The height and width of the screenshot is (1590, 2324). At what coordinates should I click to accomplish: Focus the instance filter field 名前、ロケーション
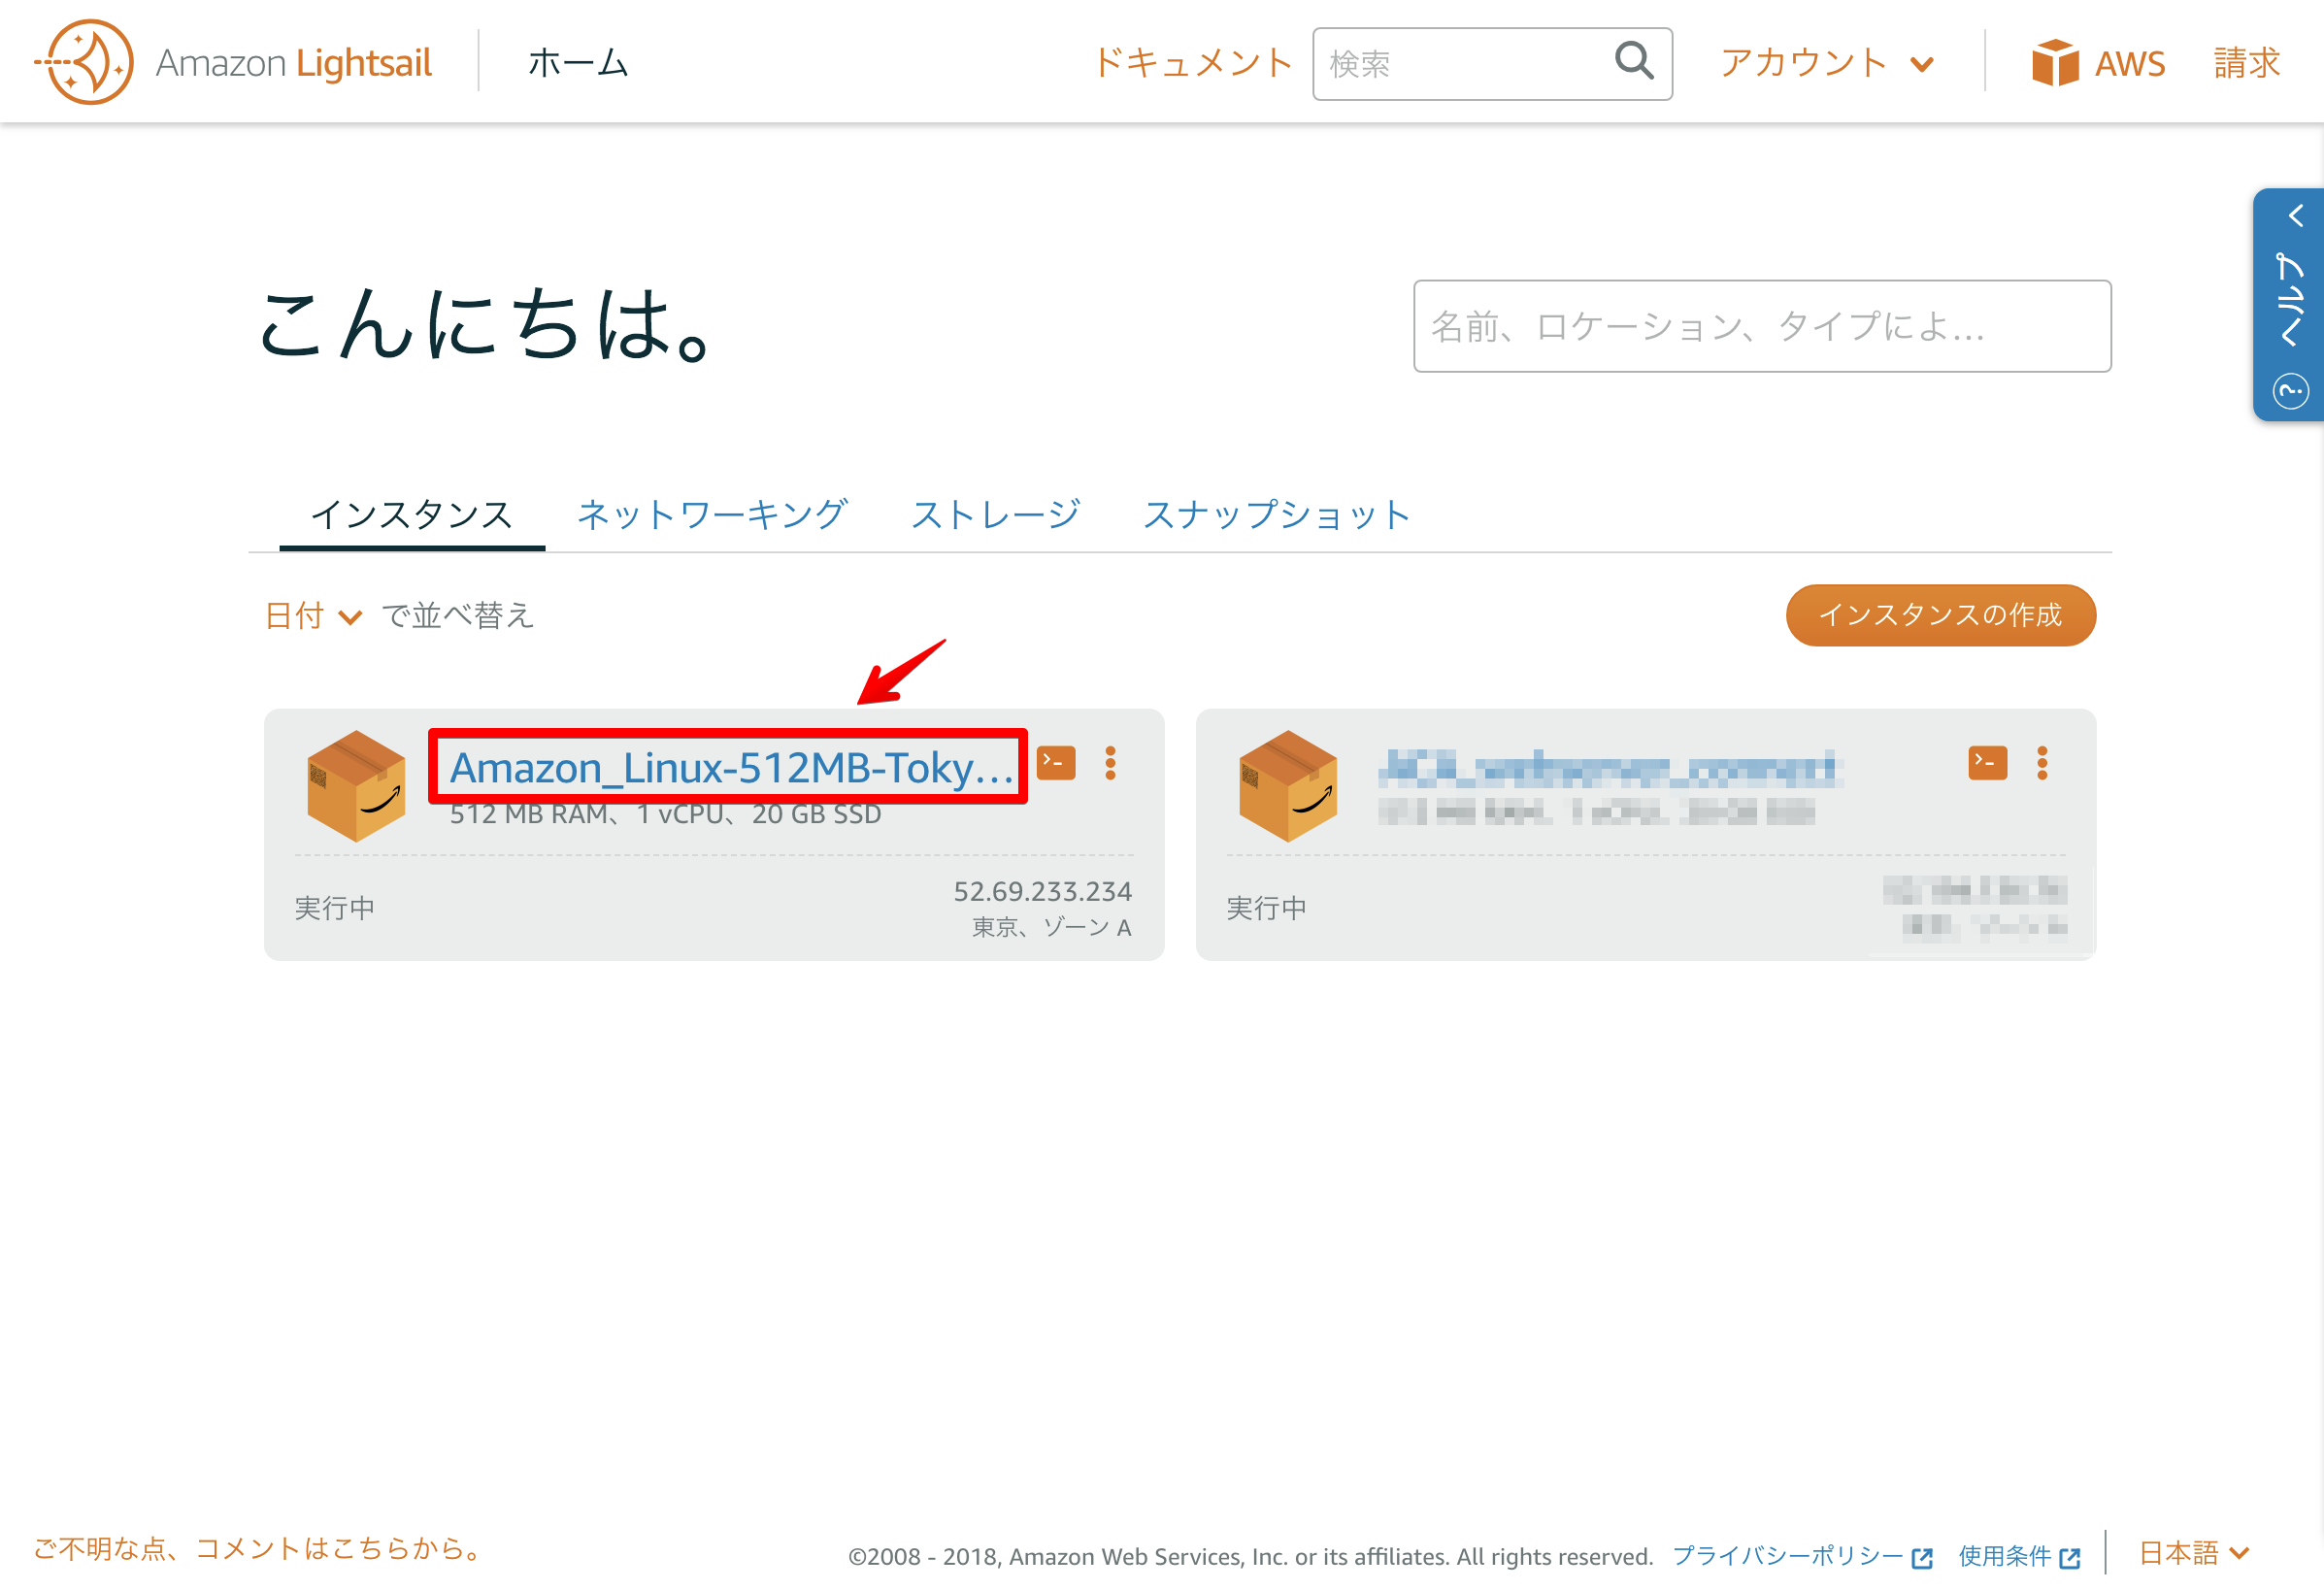(x=1762, y=326)
